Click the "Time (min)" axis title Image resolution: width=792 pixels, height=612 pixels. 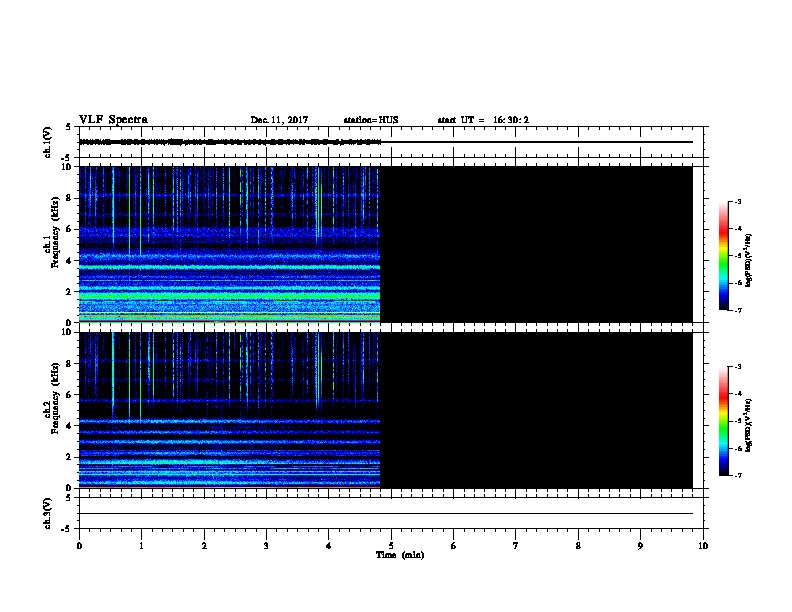click(400, 555)
